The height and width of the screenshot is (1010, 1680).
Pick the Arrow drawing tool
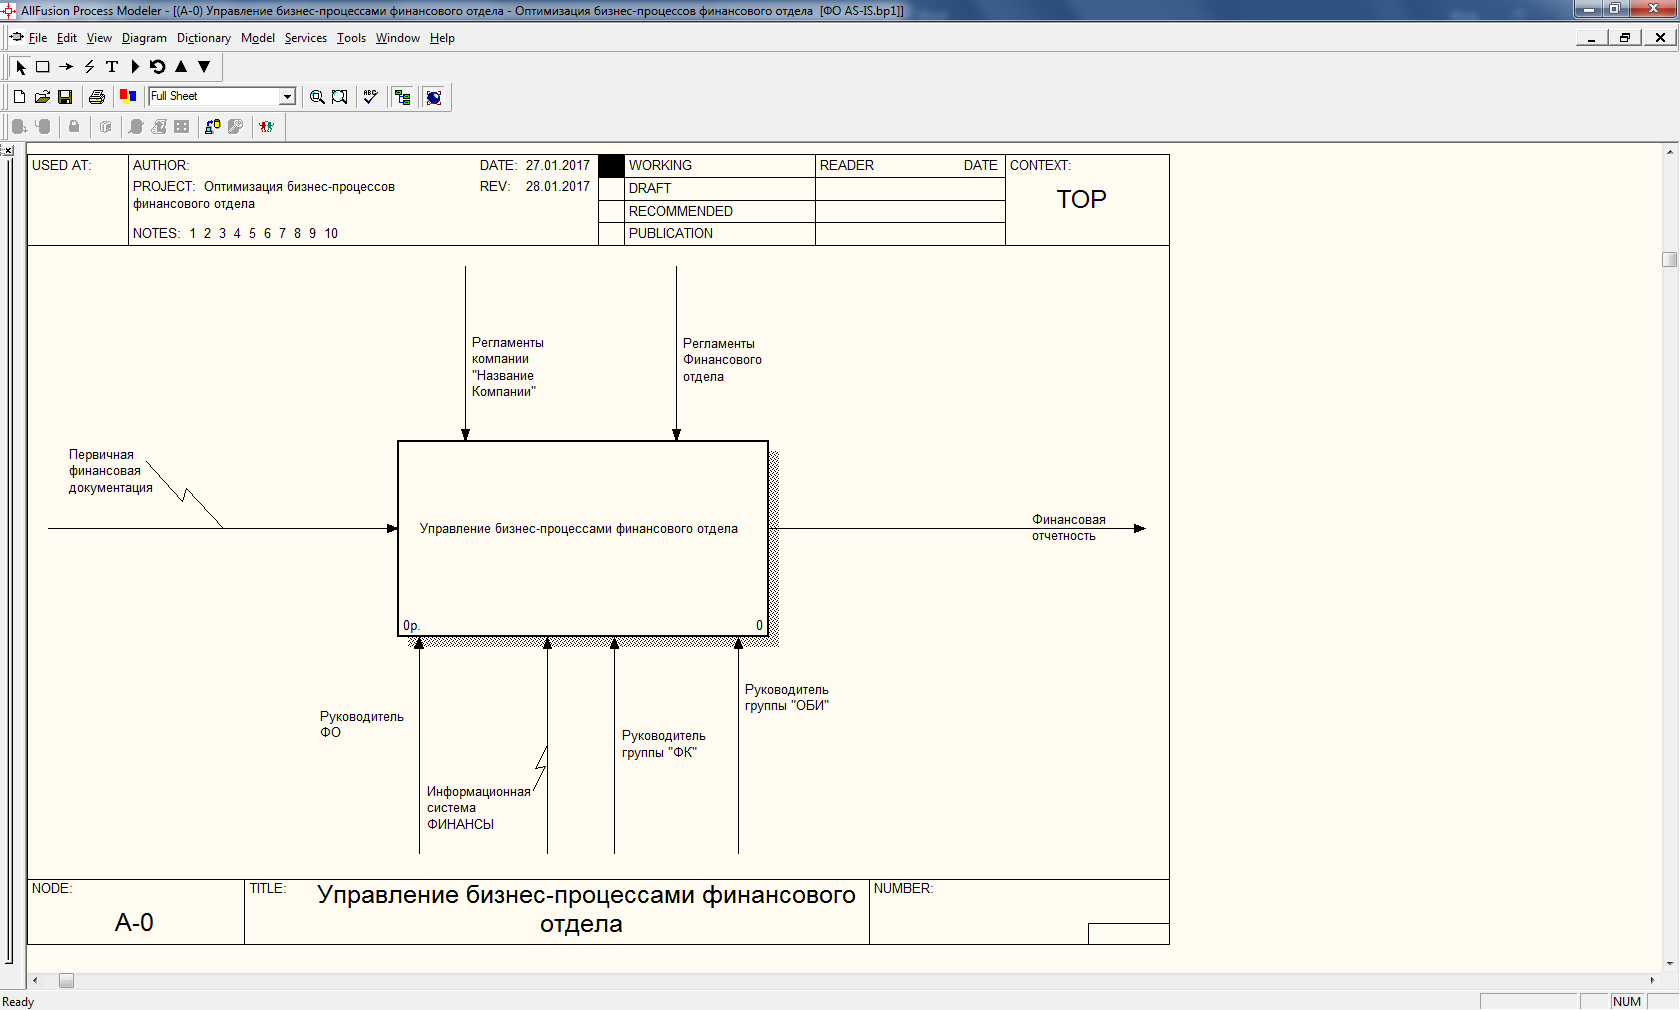66,67
